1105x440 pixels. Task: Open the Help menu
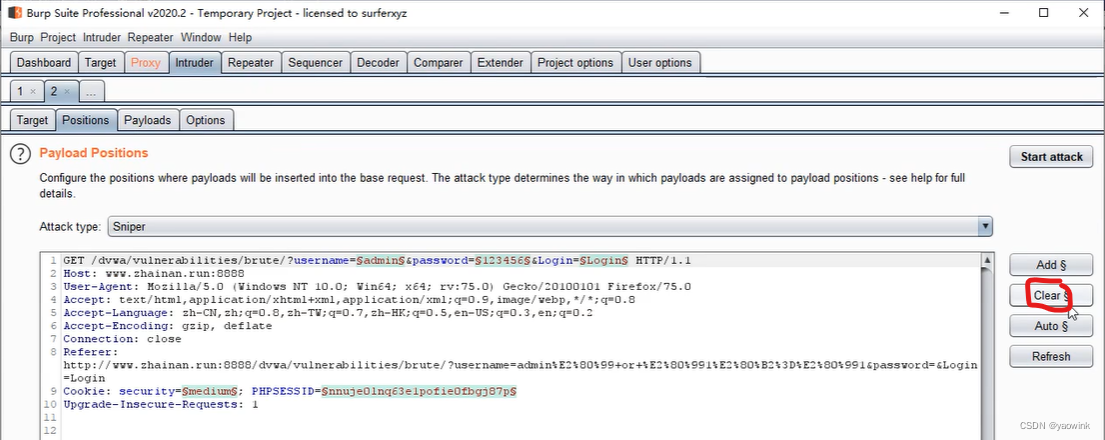point(240,37)
